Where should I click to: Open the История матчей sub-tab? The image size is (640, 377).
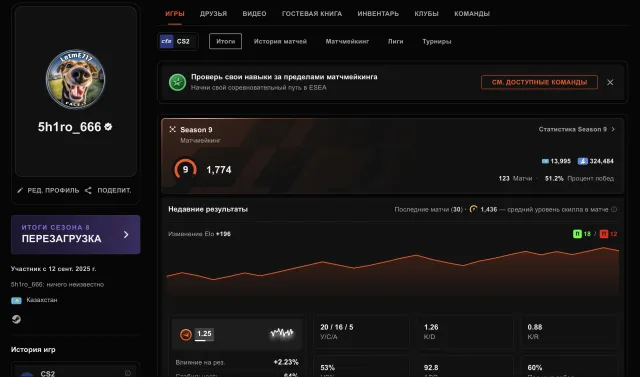click(280, 42)
